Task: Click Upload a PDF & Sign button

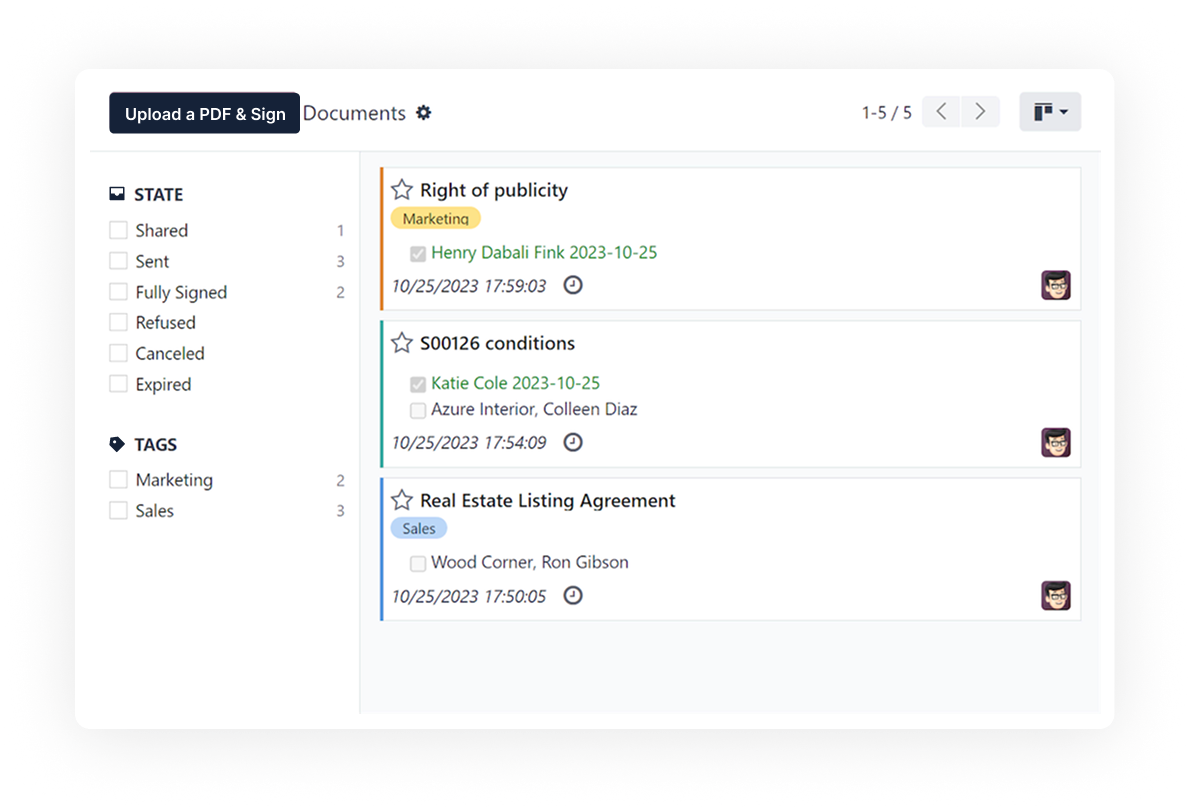Action: (x=204, y=113)
